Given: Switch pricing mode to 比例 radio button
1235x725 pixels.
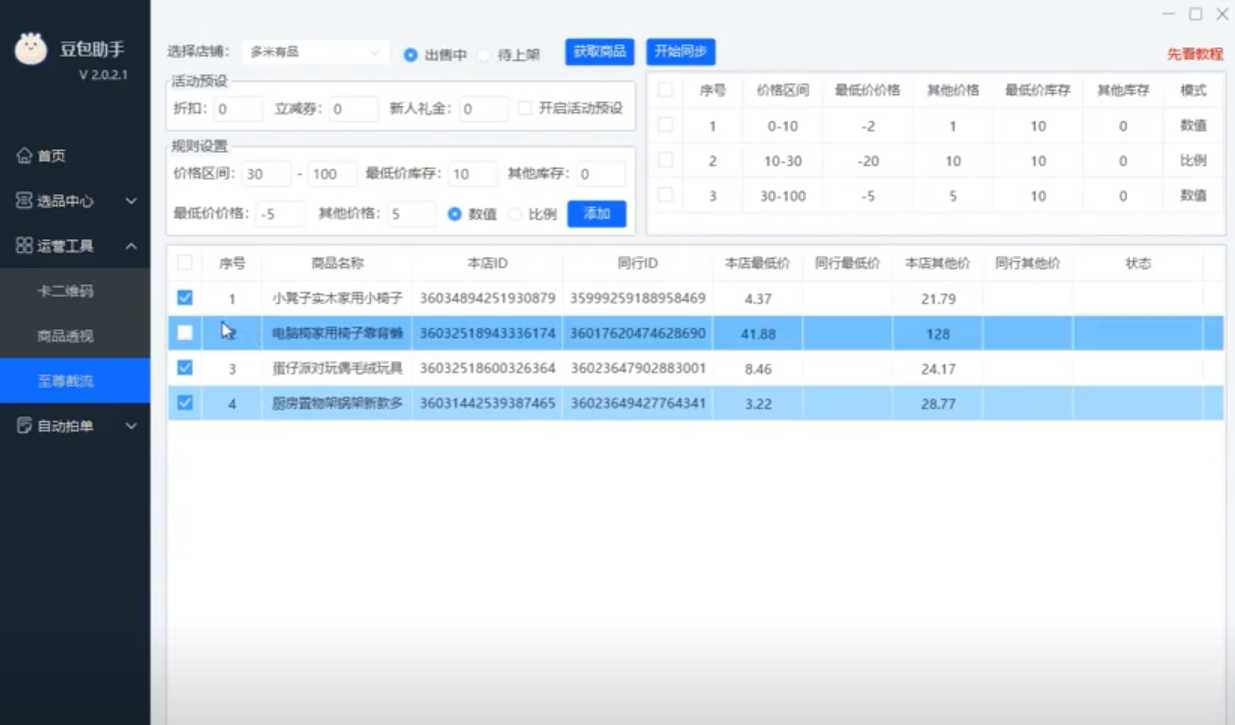Looking at the screenshot, I should 518,214.
